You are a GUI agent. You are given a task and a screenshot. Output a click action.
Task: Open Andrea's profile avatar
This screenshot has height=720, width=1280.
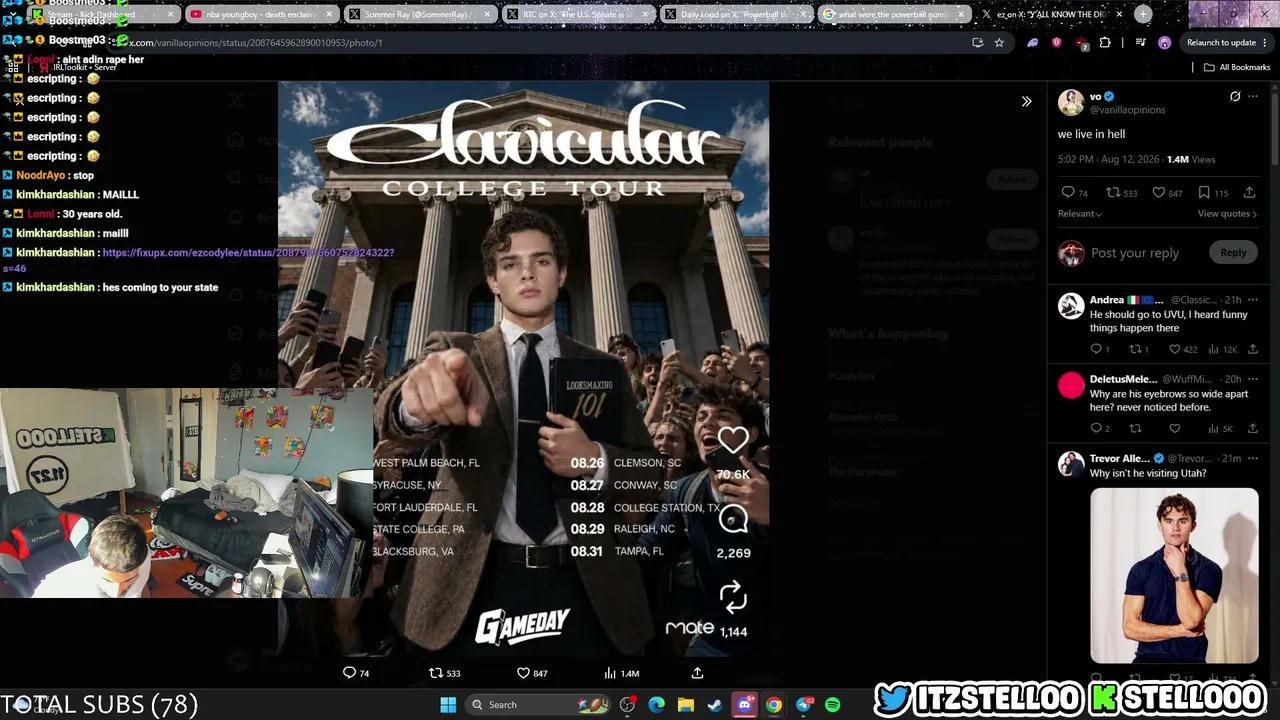(1071, 305)
